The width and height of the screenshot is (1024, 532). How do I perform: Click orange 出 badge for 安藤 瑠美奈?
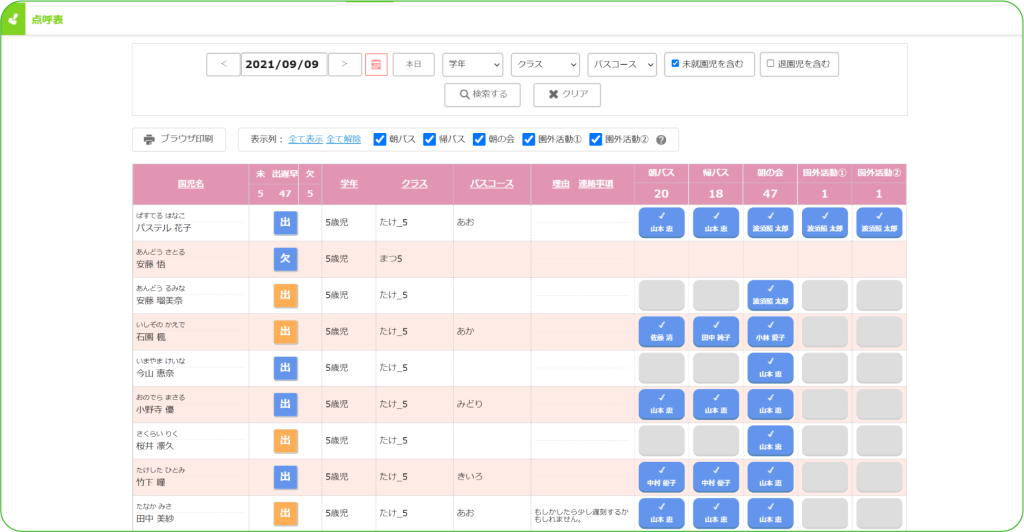[x=285, y=295]
